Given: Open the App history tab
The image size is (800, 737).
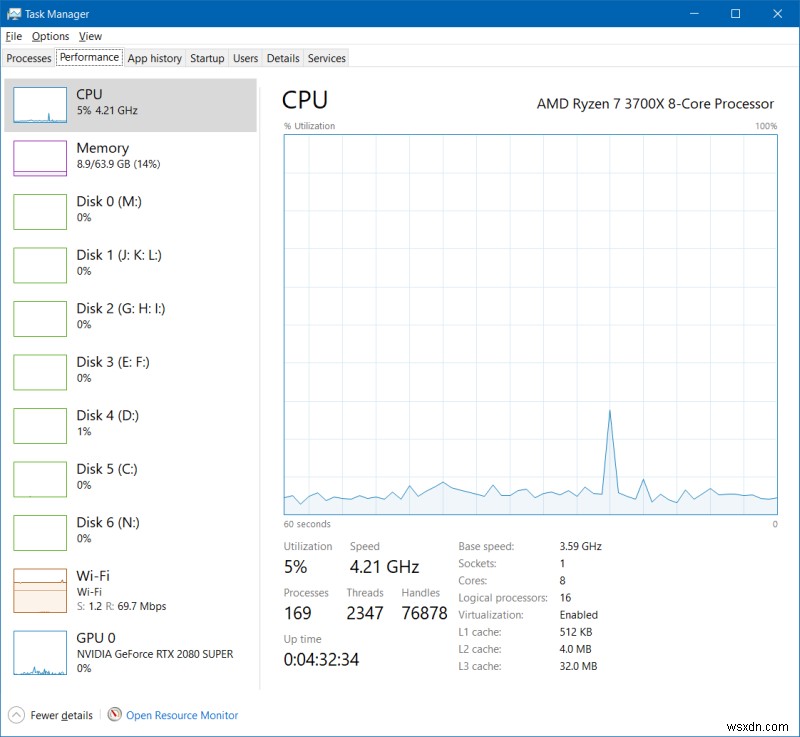Looking at the screenshot, I should coord(154,58).
